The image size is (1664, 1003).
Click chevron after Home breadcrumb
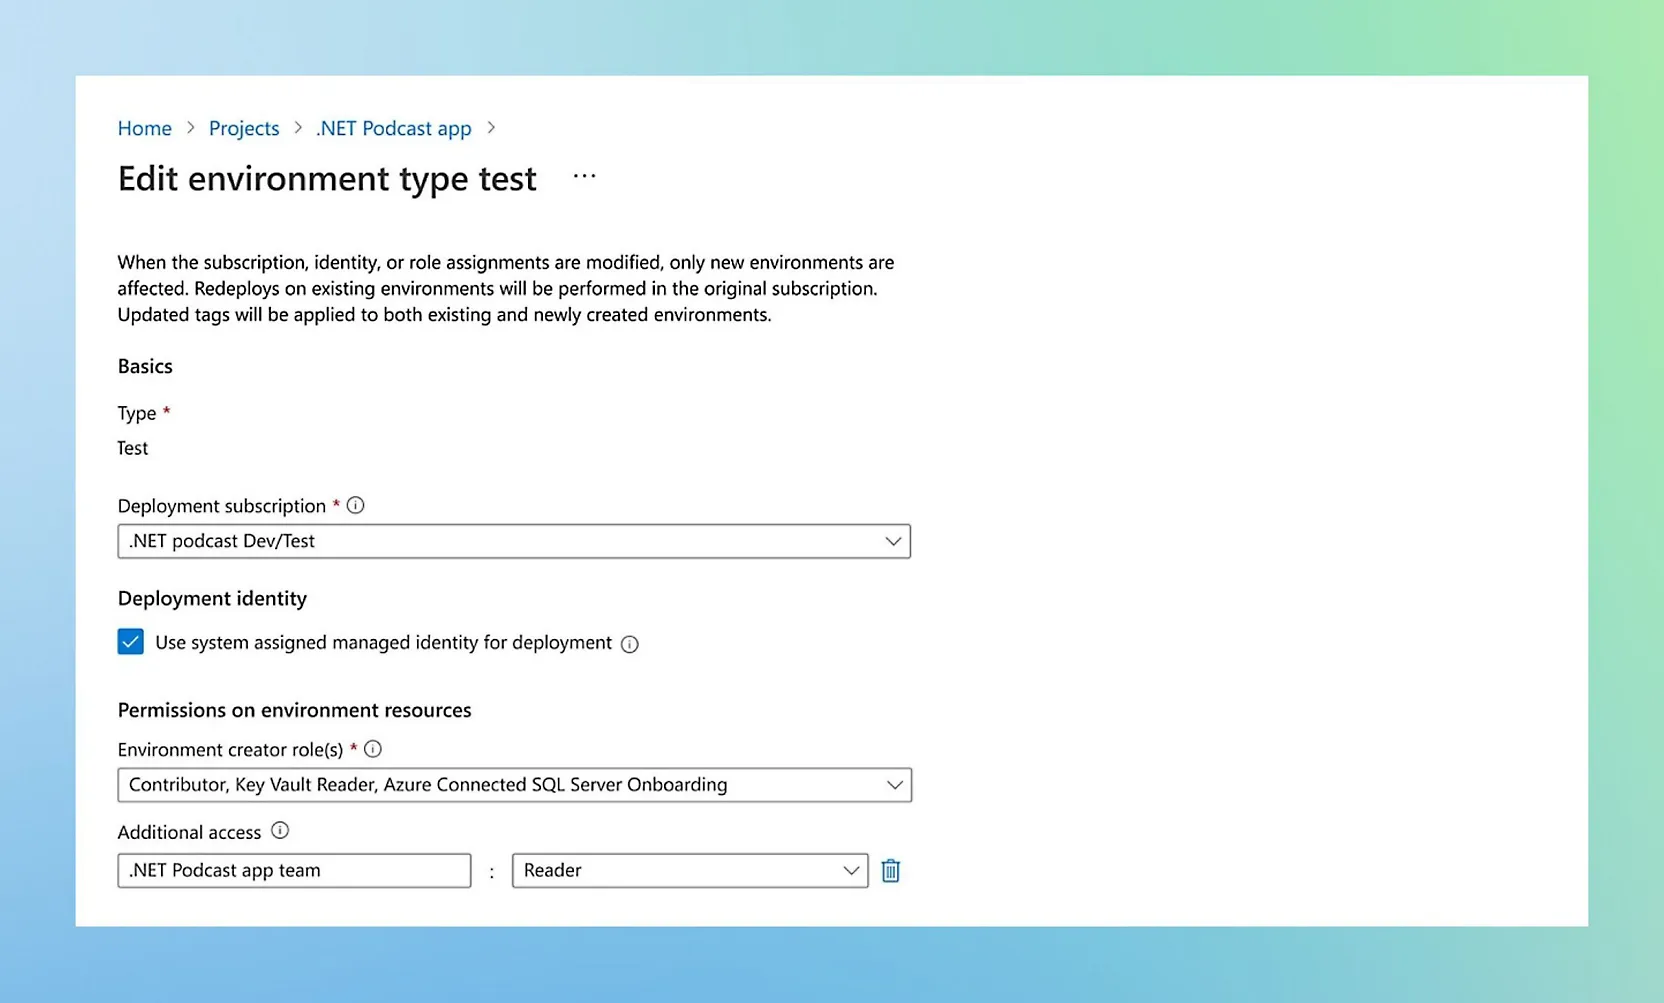tap(190, 128)
